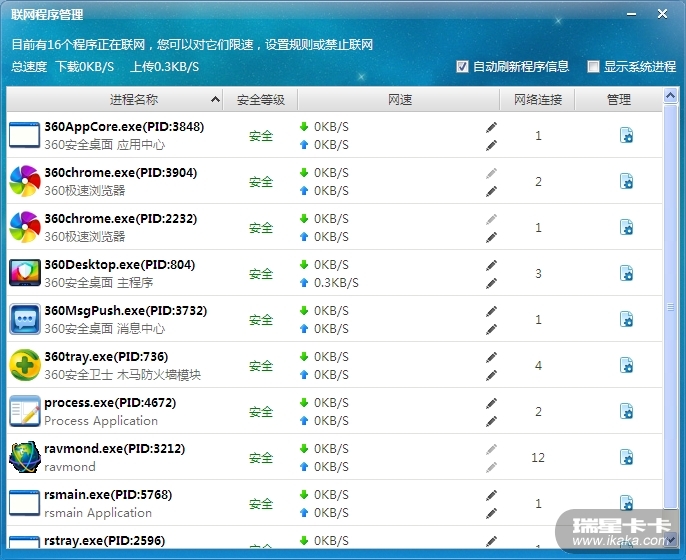Sort by 网络连接 column header
The image size is (686, 560).
coord(538,99)
